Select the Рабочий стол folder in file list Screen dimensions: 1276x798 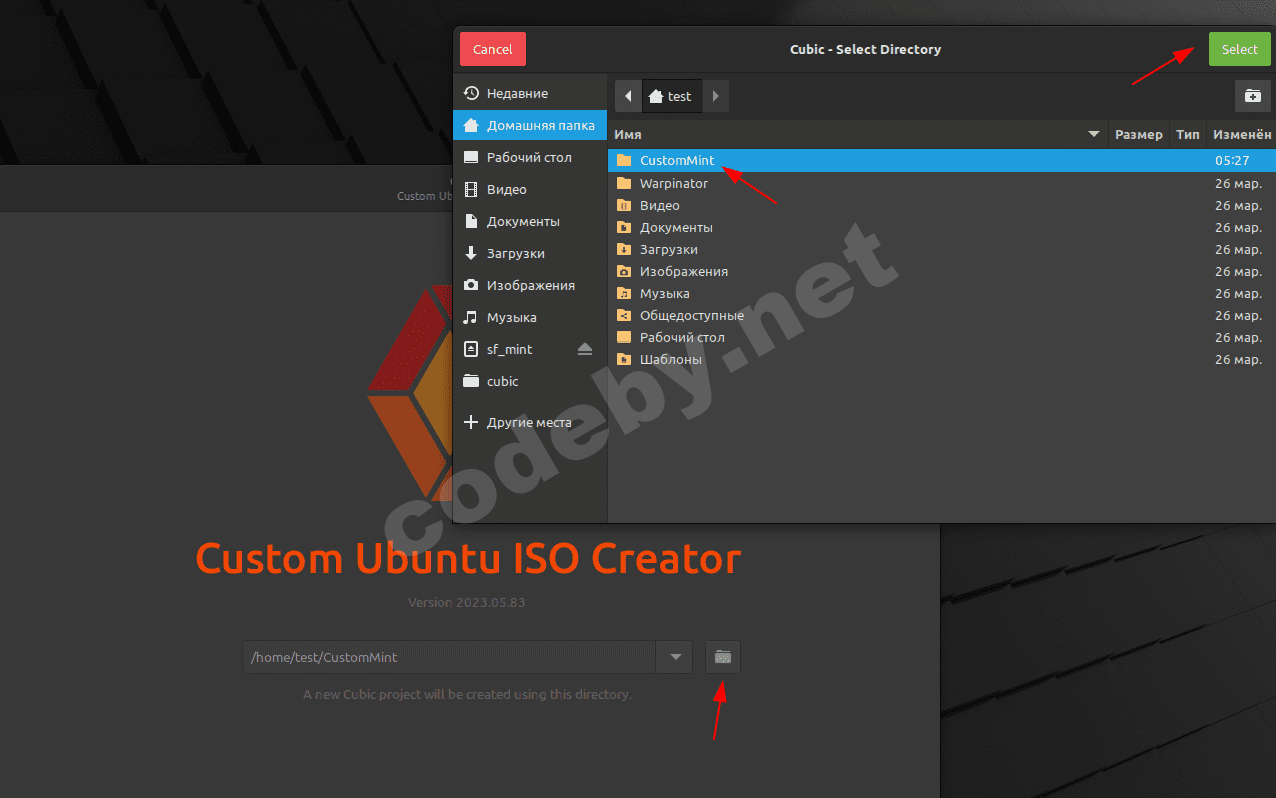click(x=942, y=337)
